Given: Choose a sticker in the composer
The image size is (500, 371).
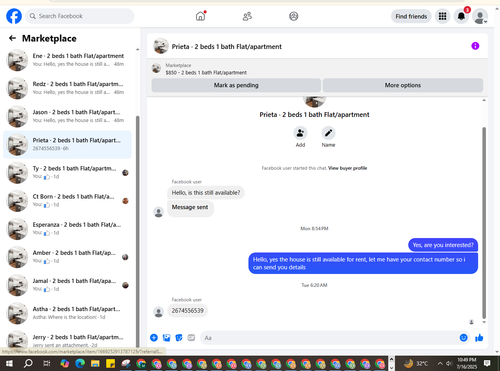Looking at the screenshot, I should tap(179, 338).
